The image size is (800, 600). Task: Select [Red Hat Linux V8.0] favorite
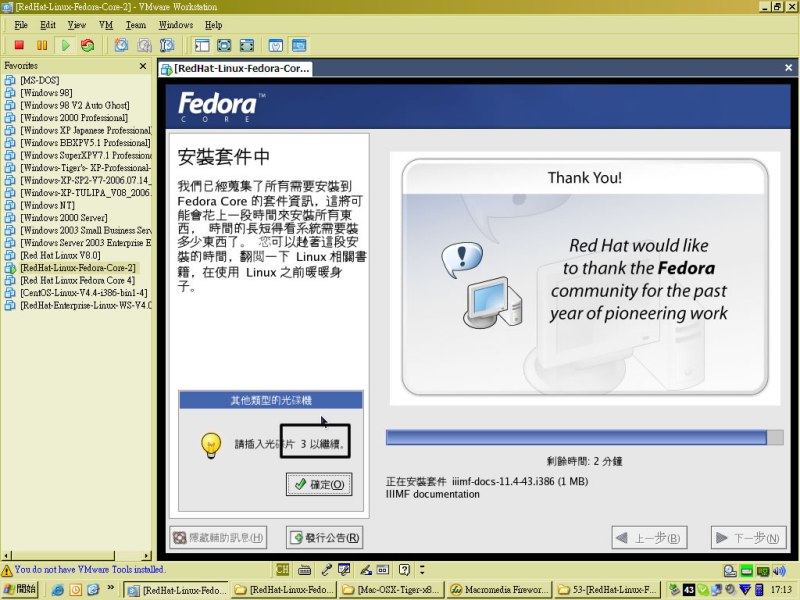tap(60, 255)
